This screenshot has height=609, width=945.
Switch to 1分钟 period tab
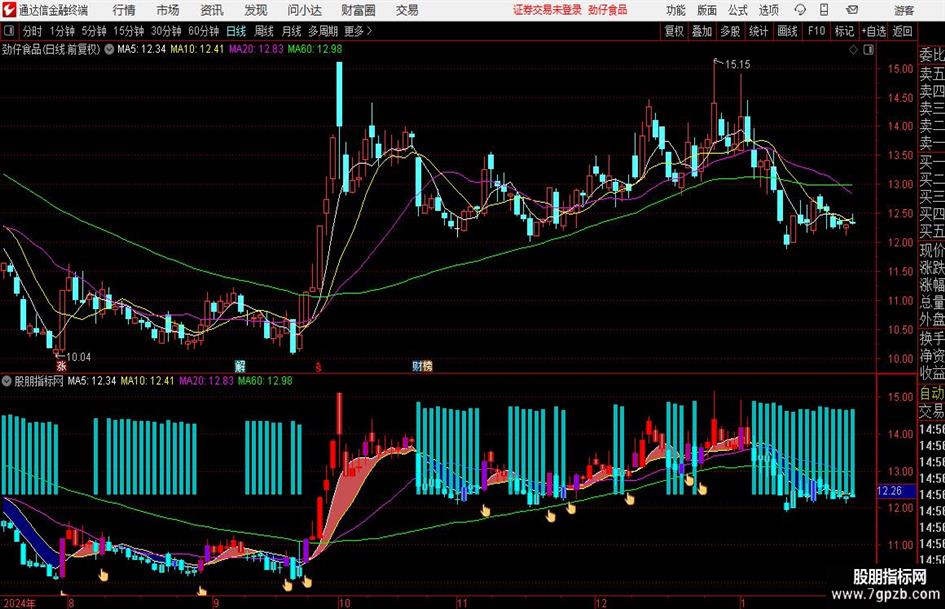(x=61, y=31)
